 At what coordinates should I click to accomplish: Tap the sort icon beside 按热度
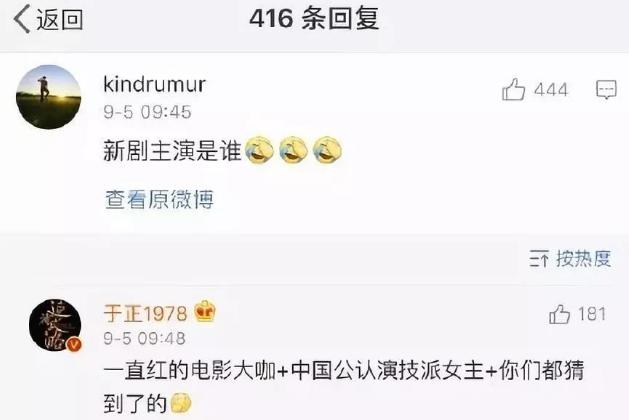tap(539, 259)
